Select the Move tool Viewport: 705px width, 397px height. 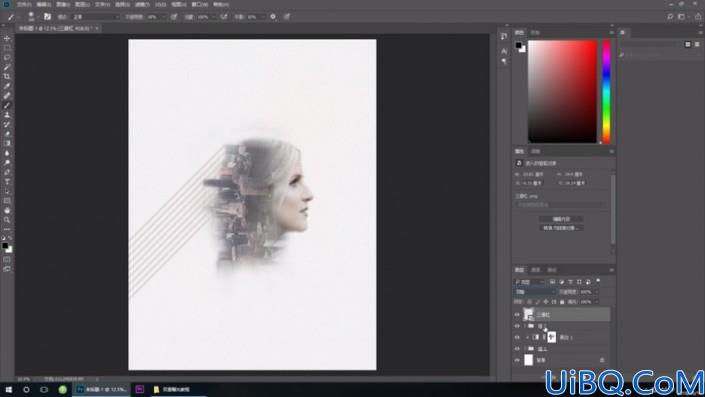(7, 39)
